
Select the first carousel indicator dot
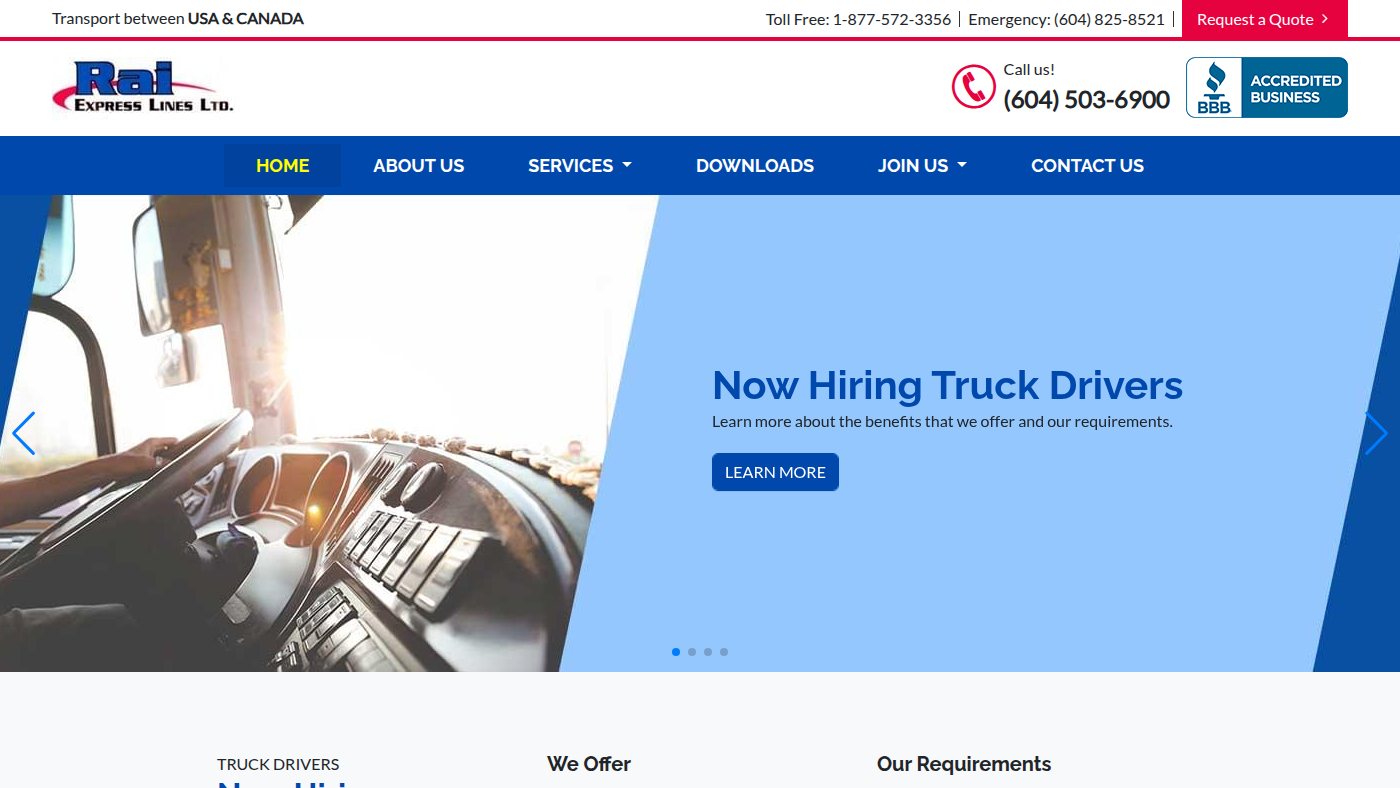[676, 652]
